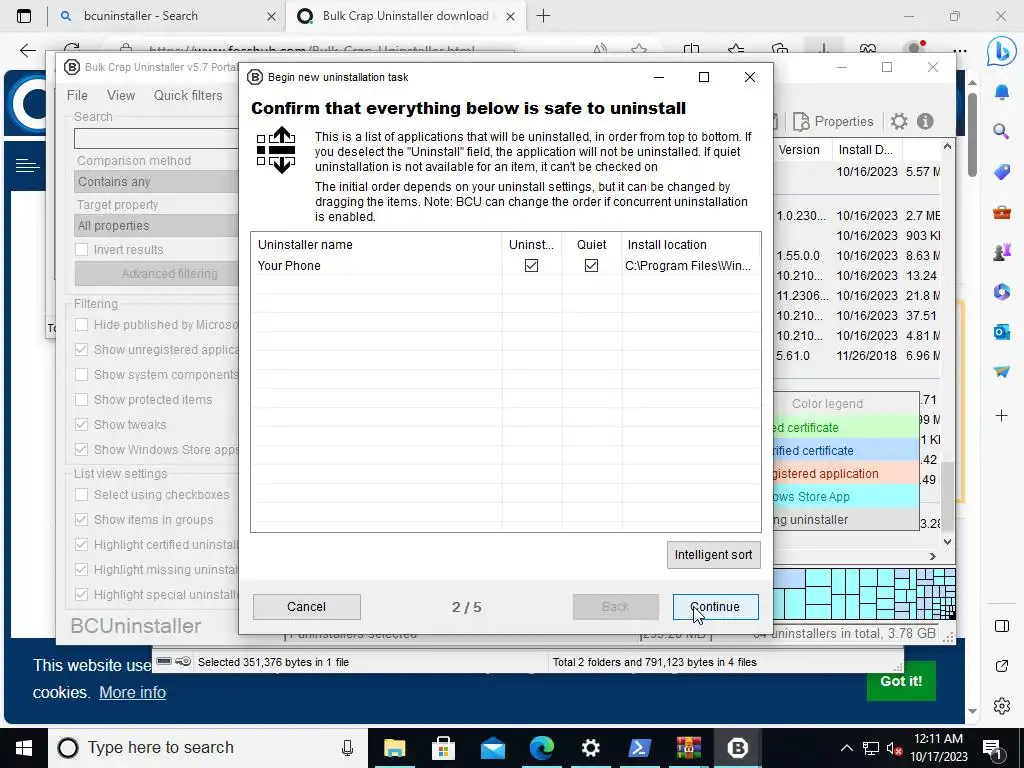Open the All properties target dropdown

[157, 225]
